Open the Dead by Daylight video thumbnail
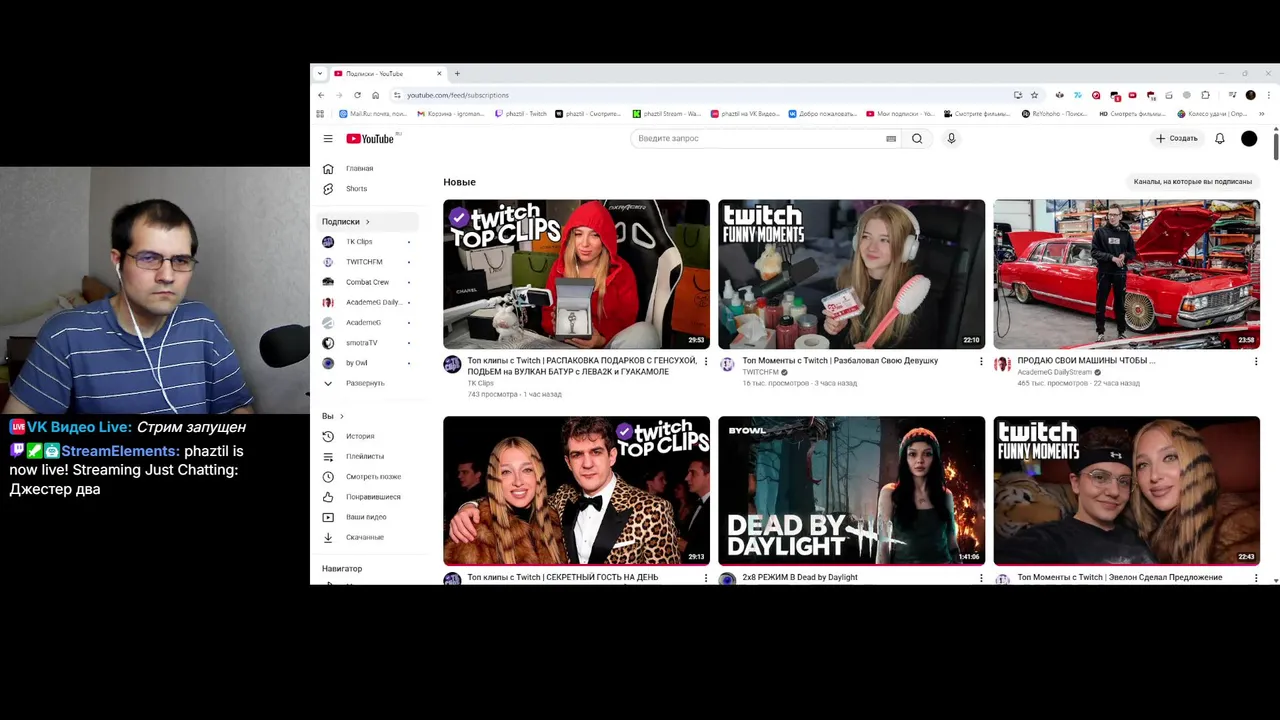Viewport: 1280px width, 720px height. click(x=851, y=491)
